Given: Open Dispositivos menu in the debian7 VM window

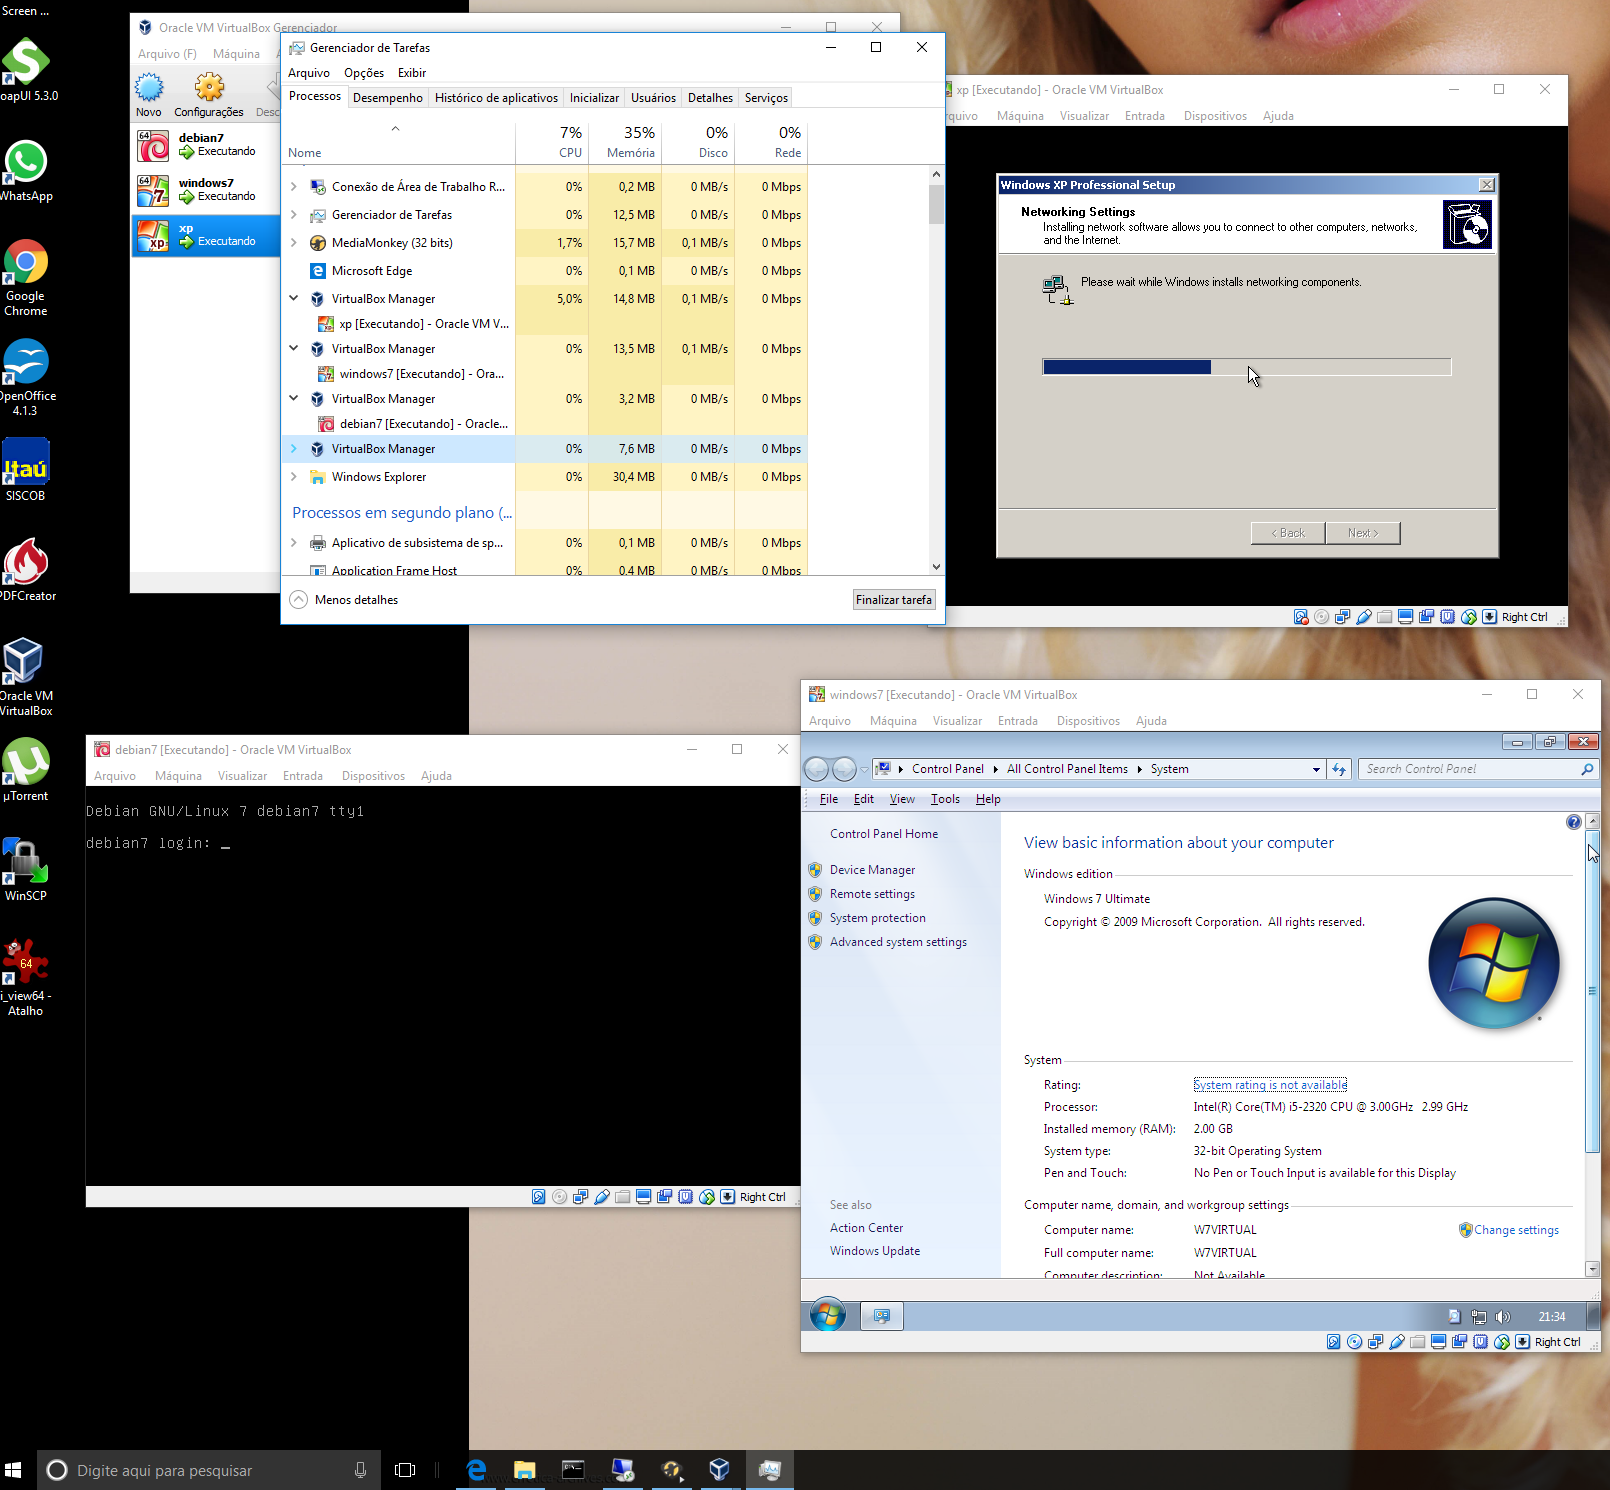Looking at the screenshot, I should click(x=373, y=776).
